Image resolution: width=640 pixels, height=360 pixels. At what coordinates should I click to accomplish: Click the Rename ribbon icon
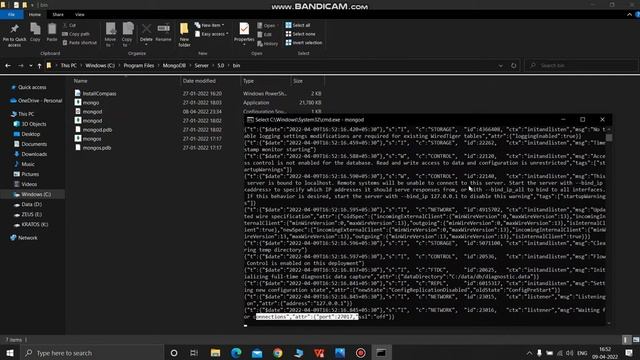163,33
